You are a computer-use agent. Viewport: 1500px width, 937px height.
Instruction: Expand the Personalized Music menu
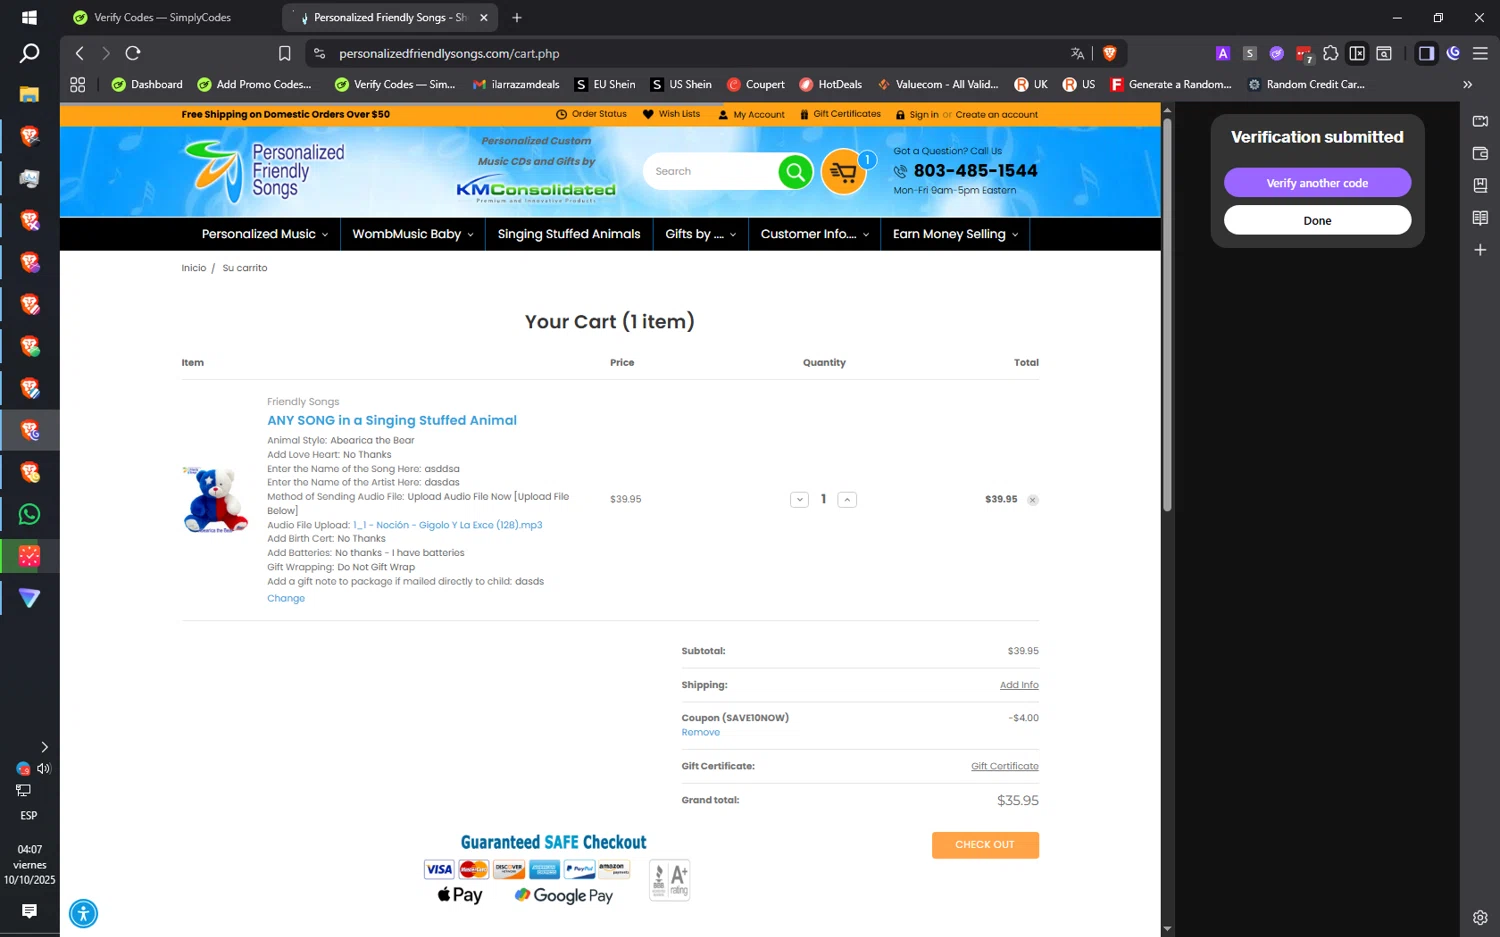(265, 234)
